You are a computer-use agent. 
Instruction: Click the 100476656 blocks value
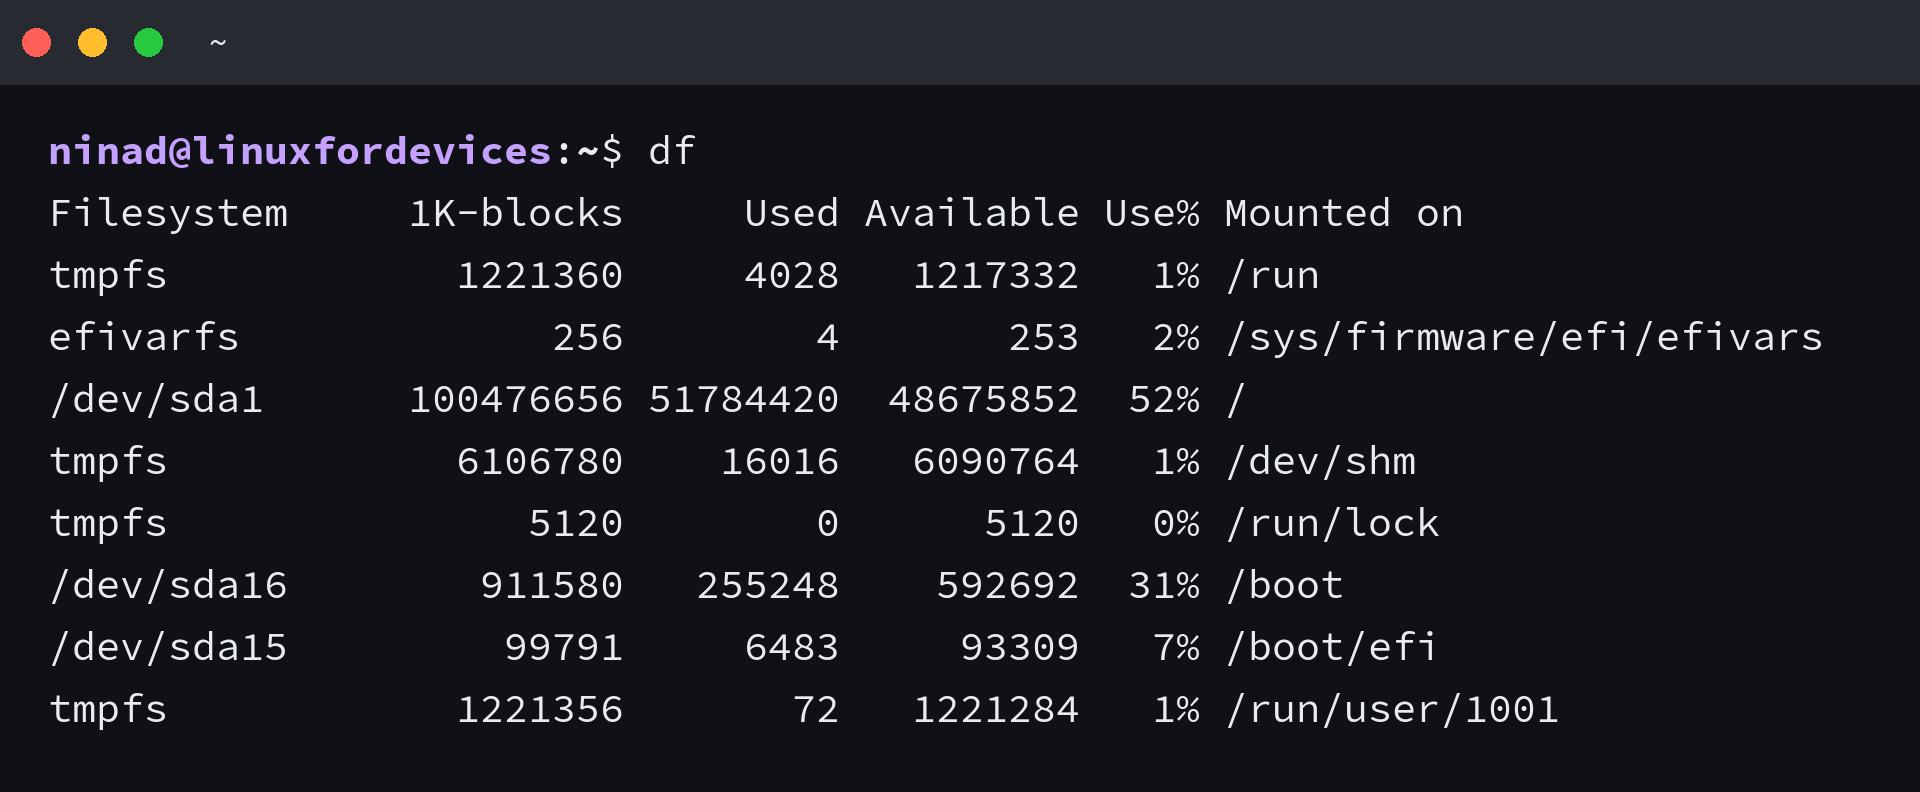click(x=516, y=399)
